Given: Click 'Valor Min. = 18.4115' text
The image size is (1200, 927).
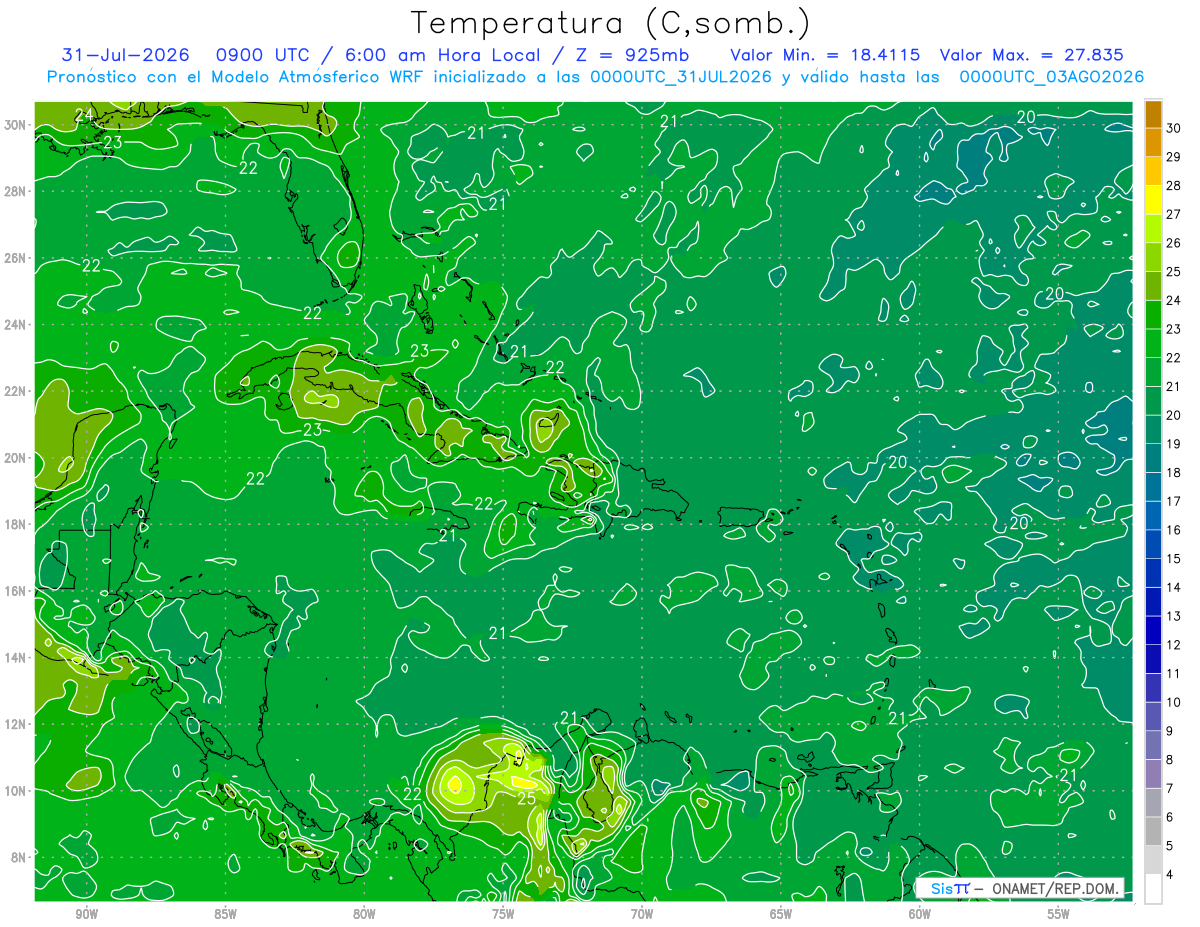Looking at the screenshot, I should pos(824,55).
